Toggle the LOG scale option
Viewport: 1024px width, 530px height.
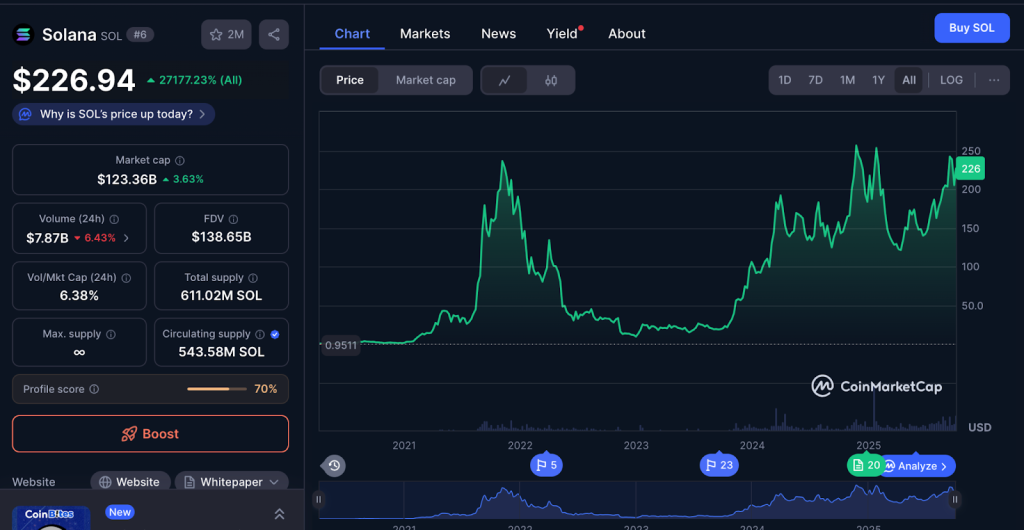[951, 80]
